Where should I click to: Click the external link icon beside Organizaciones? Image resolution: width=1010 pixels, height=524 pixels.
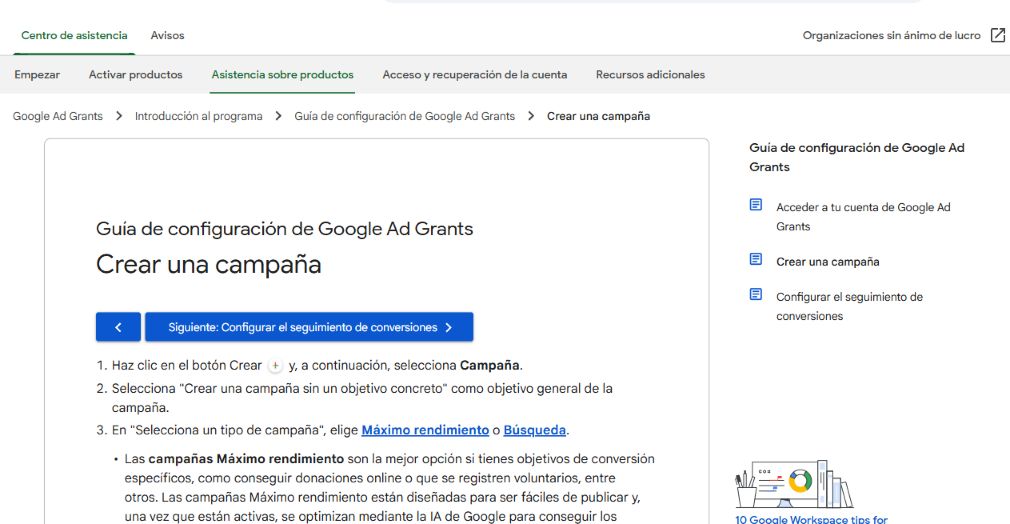coord(998,35)
